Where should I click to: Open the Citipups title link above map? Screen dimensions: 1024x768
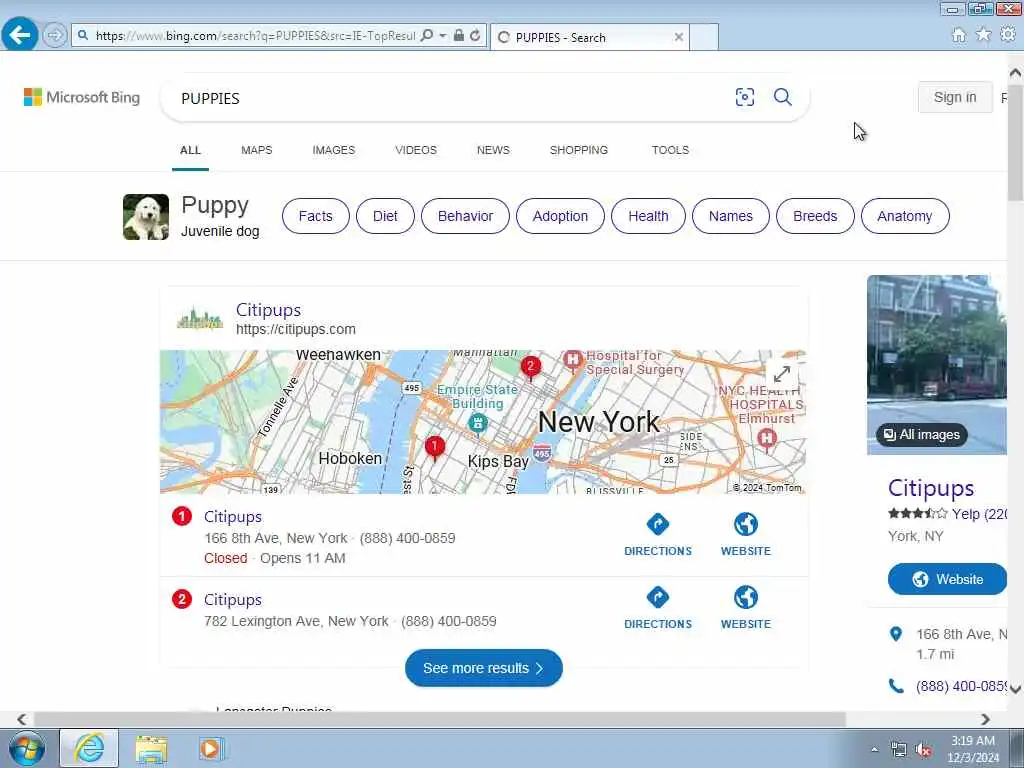268,310
